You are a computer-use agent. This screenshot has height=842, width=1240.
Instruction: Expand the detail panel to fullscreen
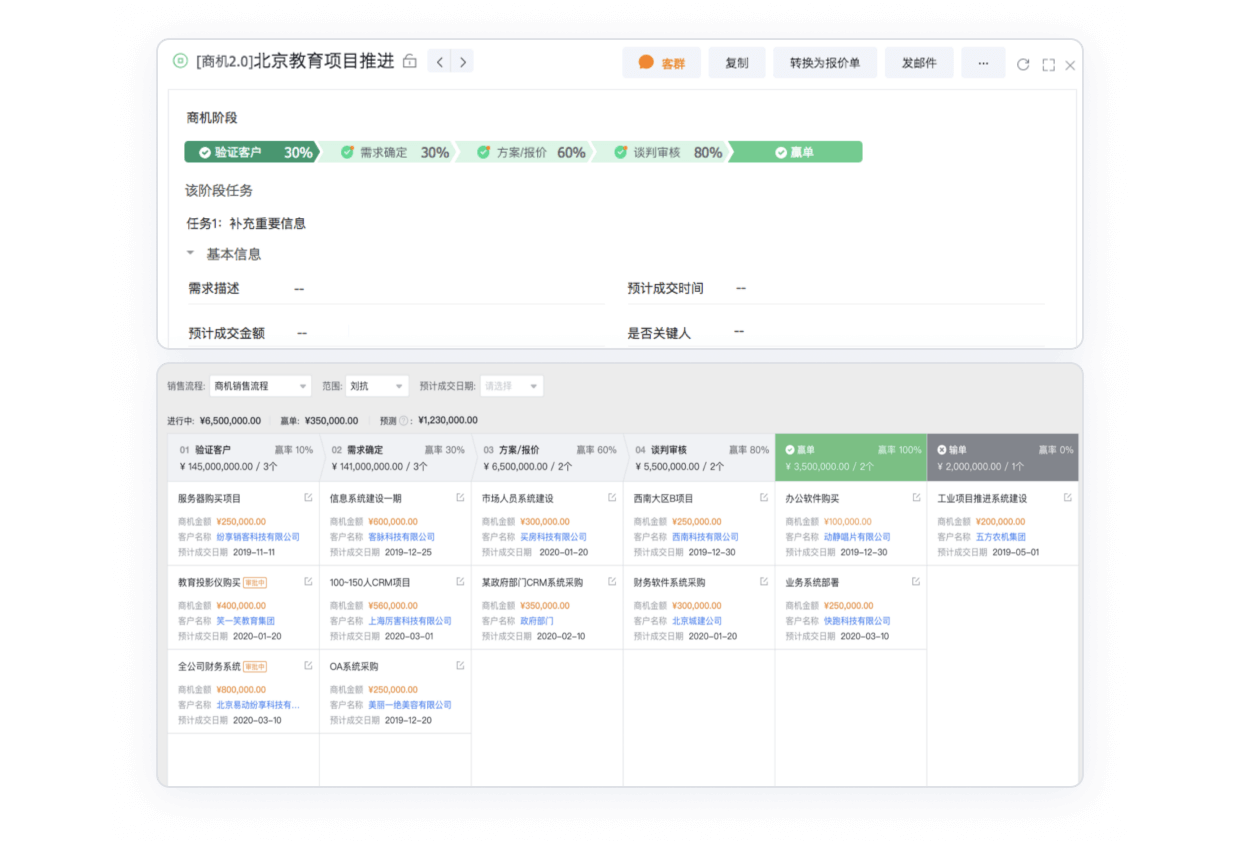point(1048,65)
